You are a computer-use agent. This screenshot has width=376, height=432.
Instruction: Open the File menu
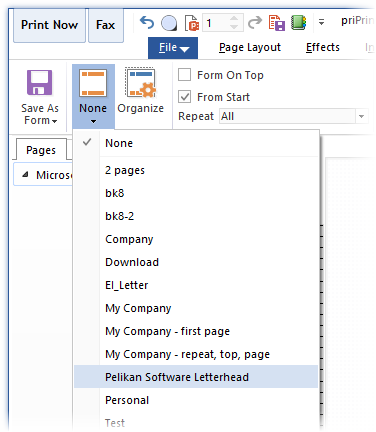[x=173, y=48]
